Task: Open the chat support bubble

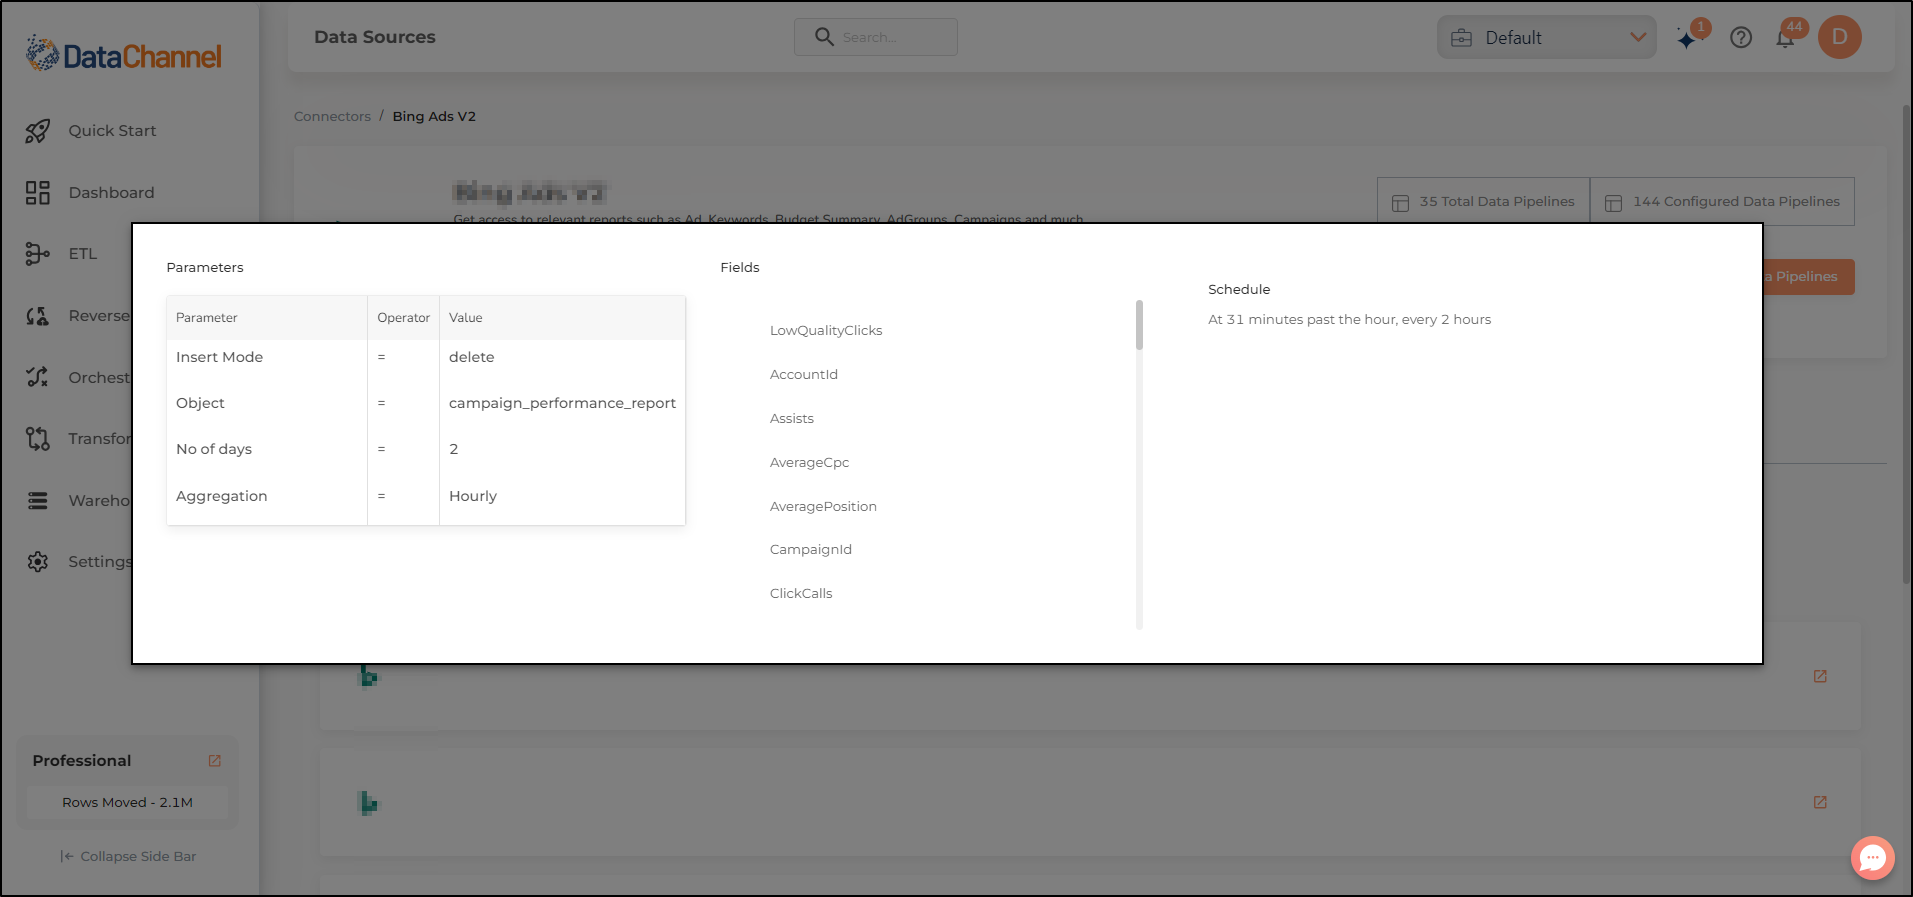Action: click(x=1873, y=858)
